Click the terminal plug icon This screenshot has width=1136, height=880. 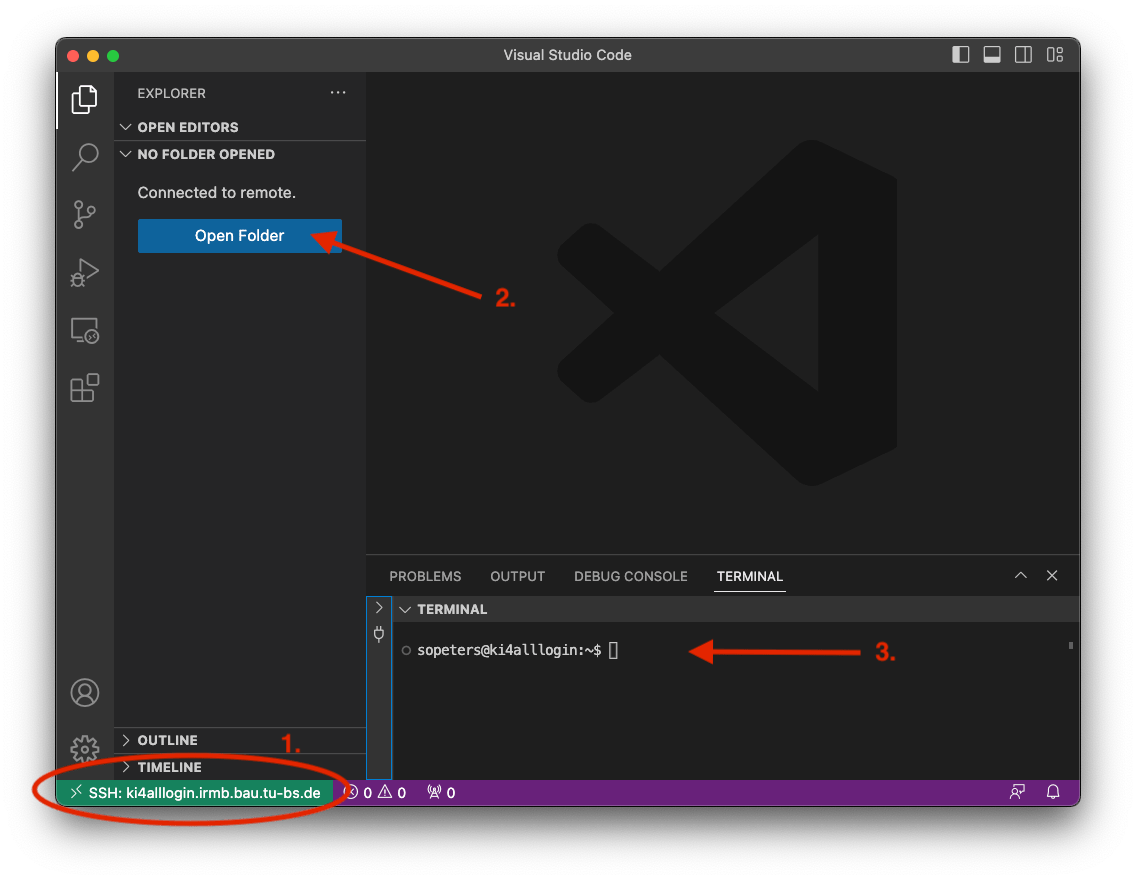click(x=379, y=634)
